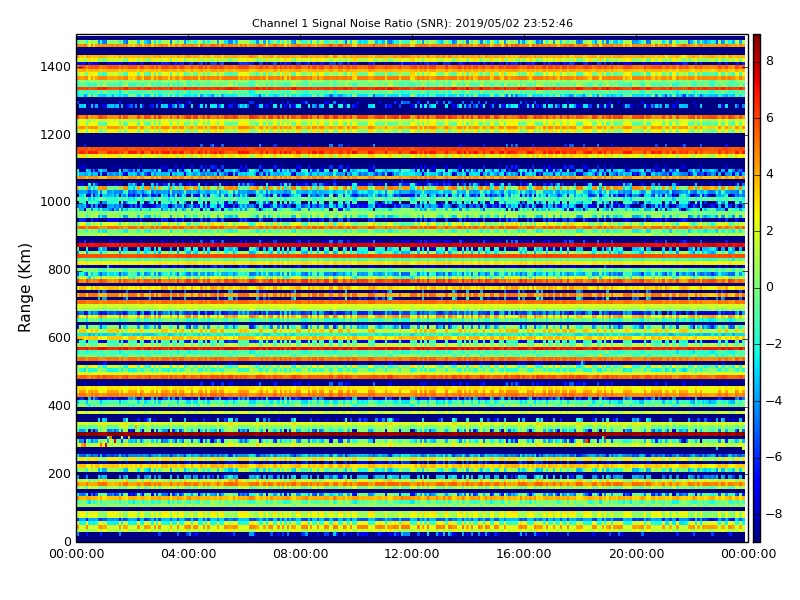Click the 600 range tick label
Screen dimensions: 800x600
pos(59,338)
